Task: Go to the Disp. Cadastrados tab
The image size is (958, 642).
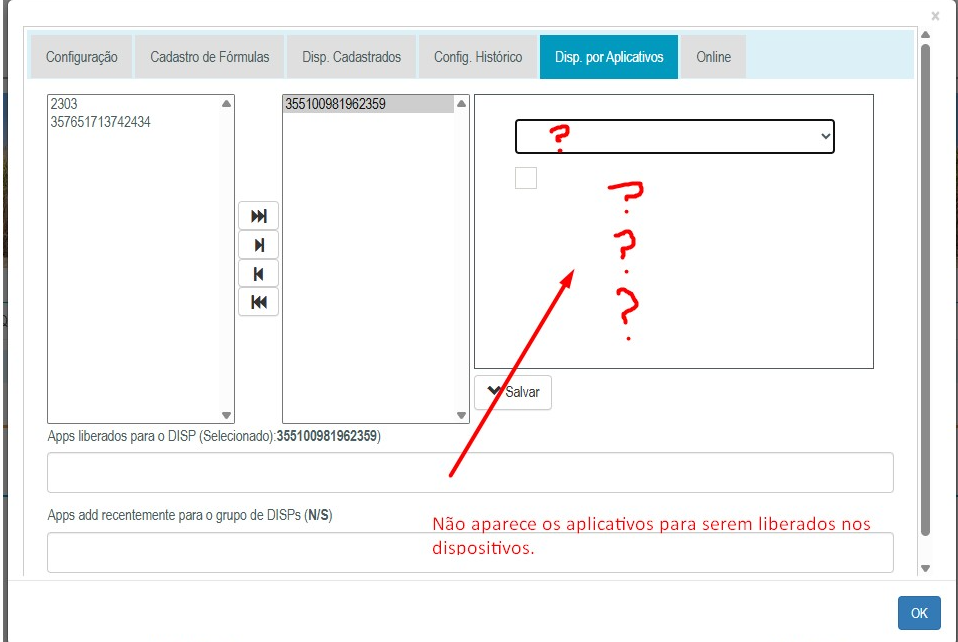Action: (x=351, y=57)
